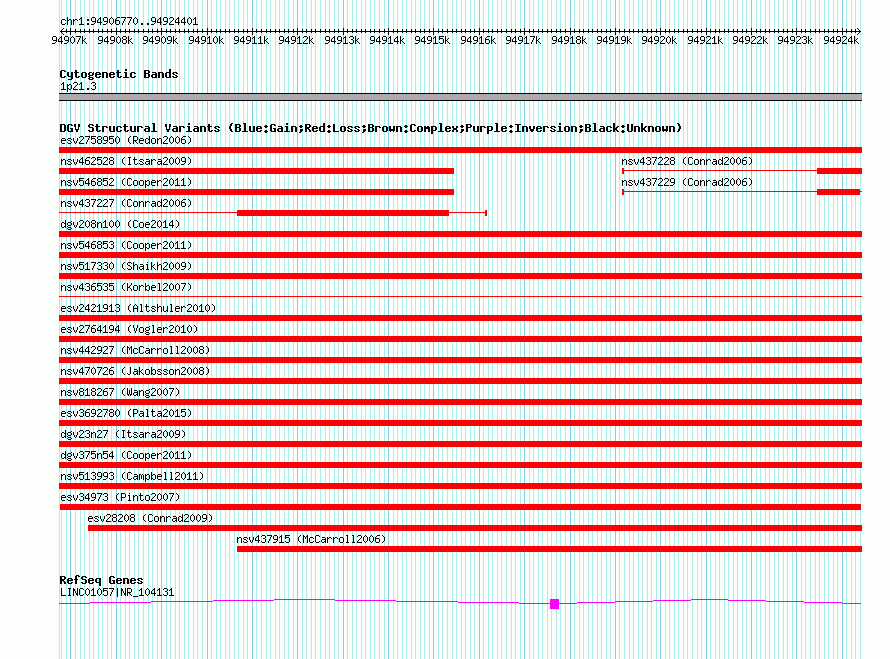Select the 1p21.3 band label
This screenshot has width=890, height=659.
tap(78, 86)
